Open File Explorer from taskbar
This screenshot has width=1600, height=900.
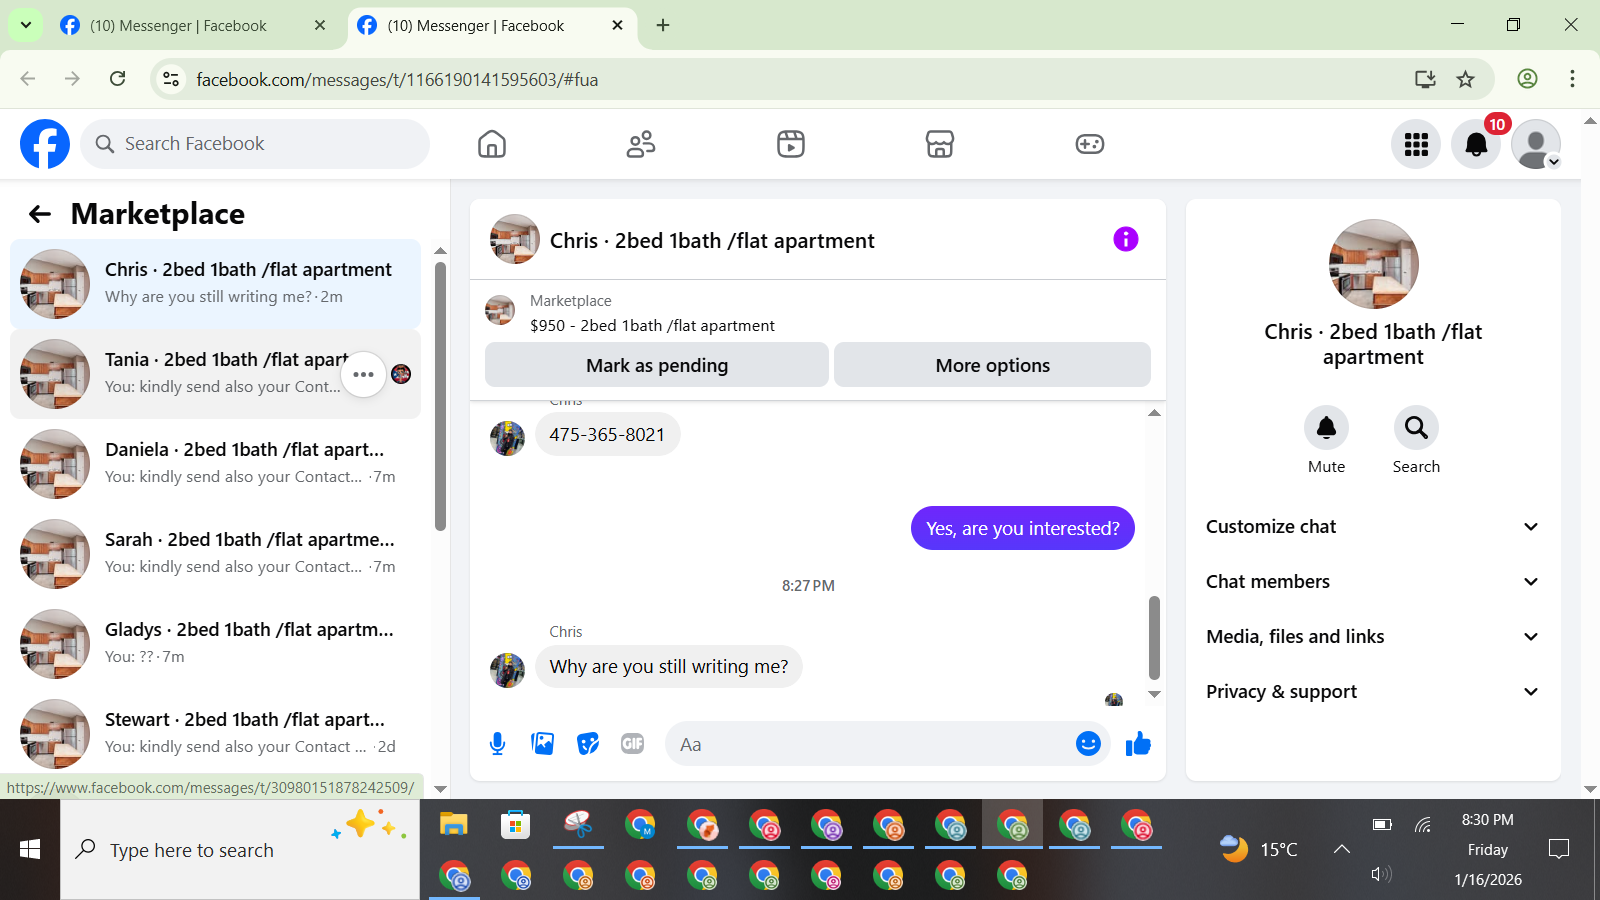tap(454, 825)
